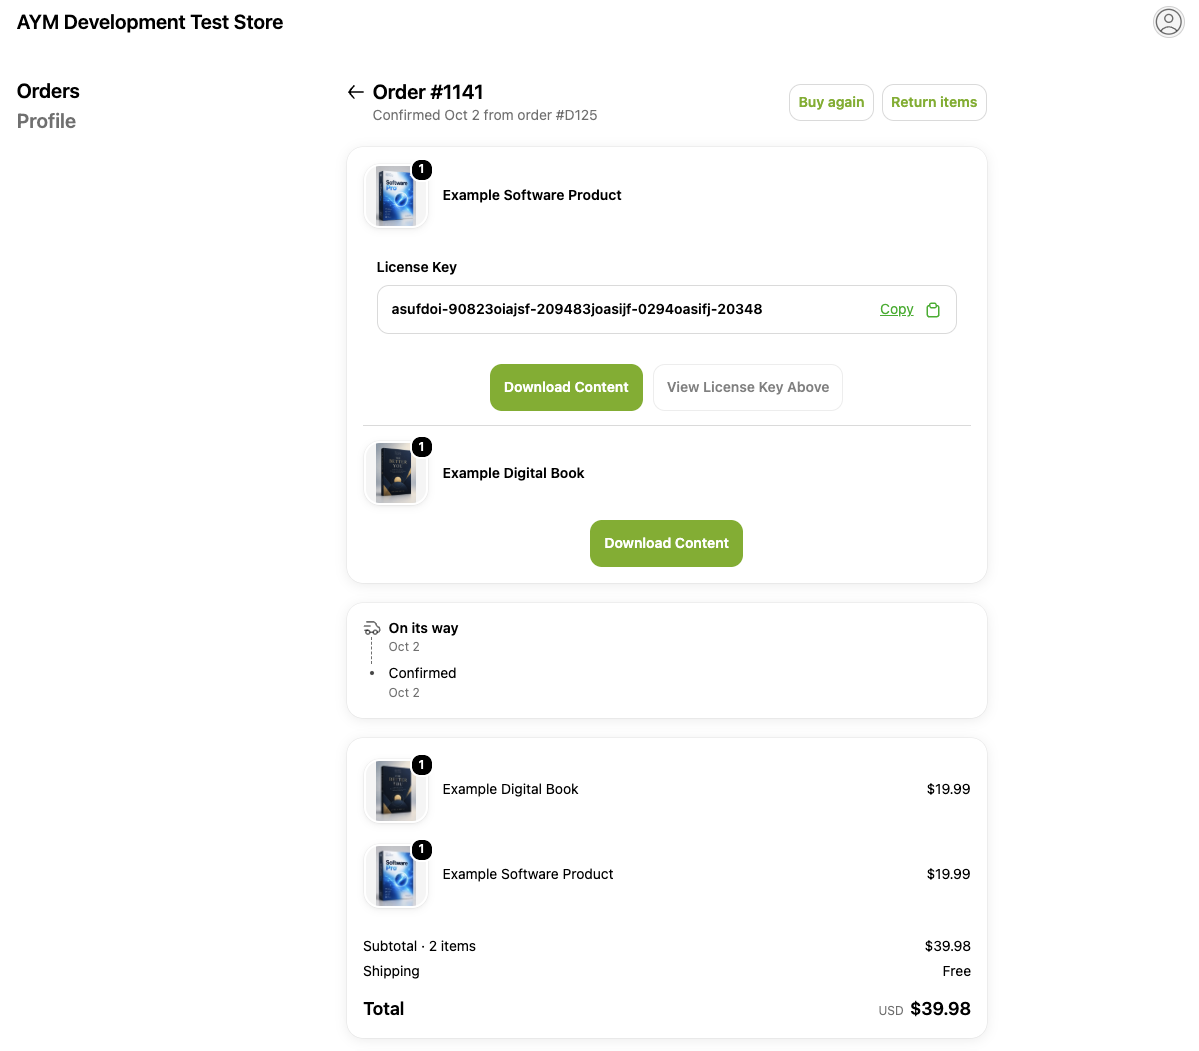
Task: Click the USD $39.98 total amount
Action: coord(924,1009)
